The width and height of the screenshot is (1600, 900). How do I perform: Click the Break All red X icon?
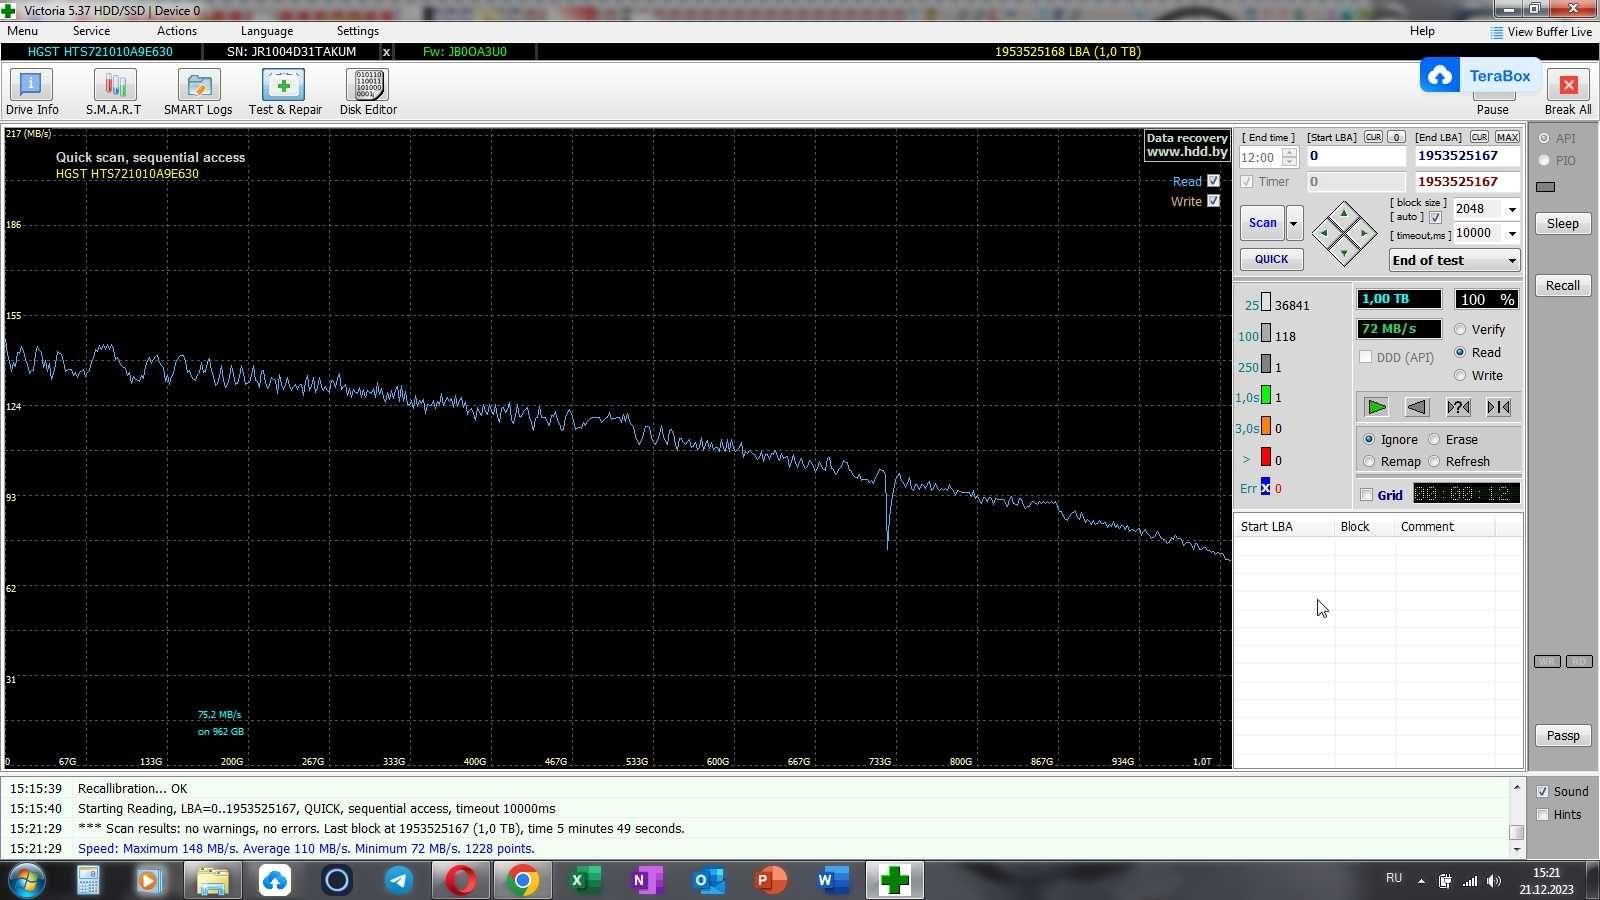[1568, 85]
